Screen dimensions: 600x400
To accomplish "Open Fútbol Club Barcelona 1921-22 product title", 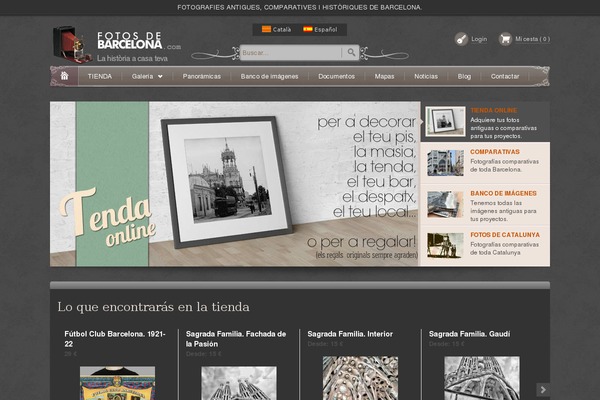I will (x=115, y=339).
